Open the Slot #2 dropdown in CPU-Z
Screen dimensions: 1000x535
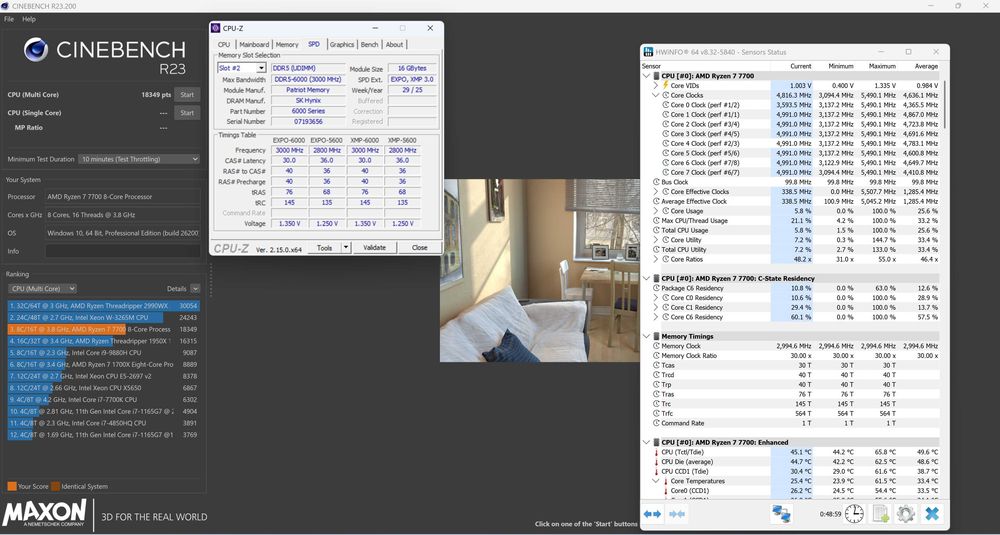[241, 68]
